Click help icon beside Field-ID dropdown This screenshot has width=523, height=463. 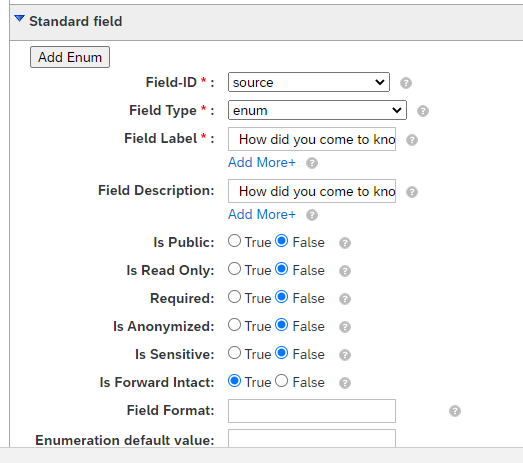406,83
